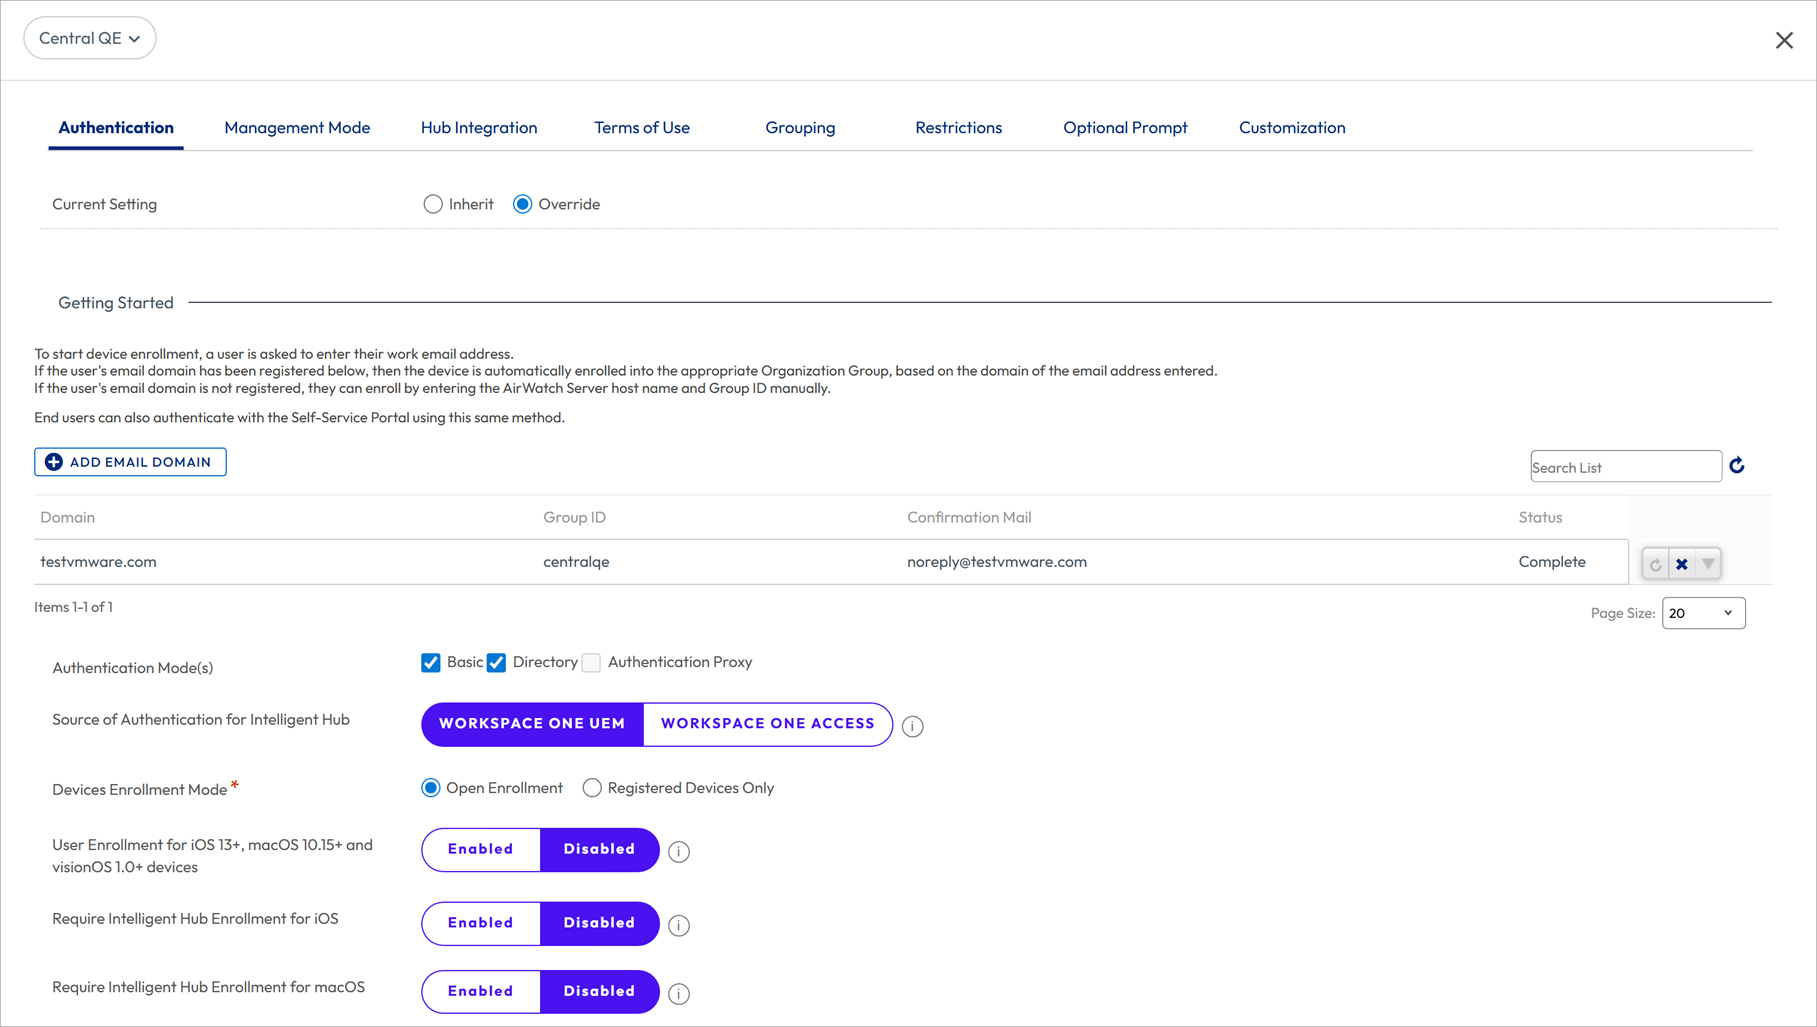
Task: Check the Authentication Proxy box
Action: [591, 663]
